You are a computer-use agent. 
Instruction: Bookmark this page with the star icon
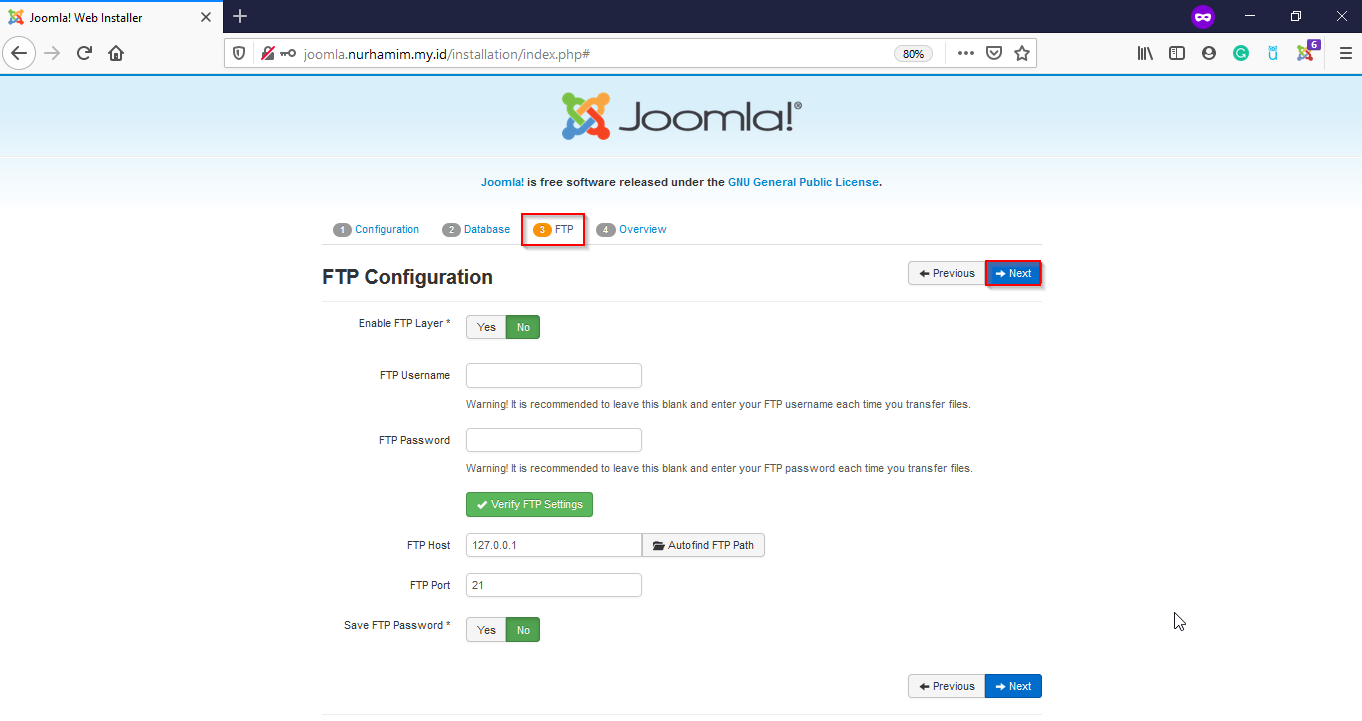[1021, 53]
